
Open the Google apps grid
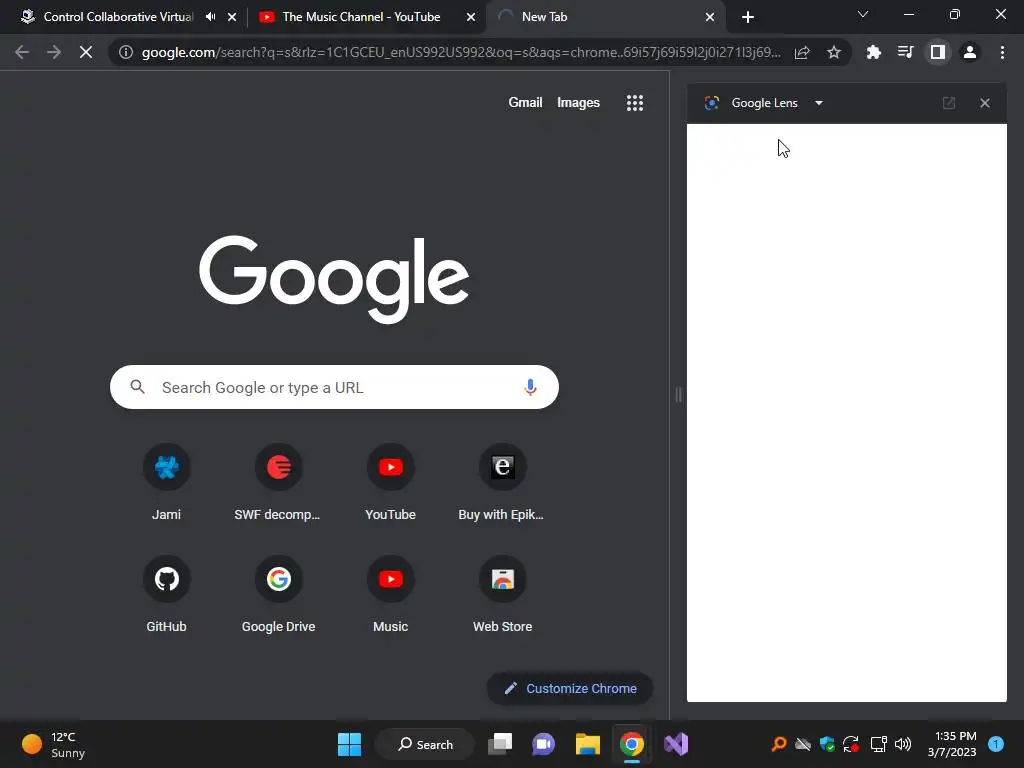(635, 103)
